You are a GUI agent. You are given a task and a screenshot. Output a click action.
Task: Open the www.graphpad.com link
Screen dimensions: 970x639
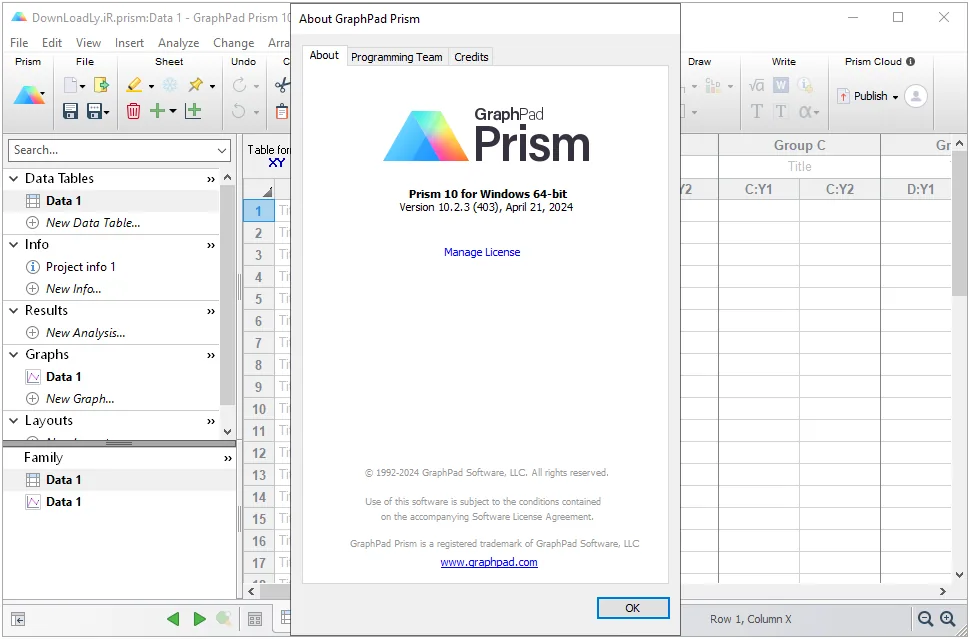(x=489, y=562)
